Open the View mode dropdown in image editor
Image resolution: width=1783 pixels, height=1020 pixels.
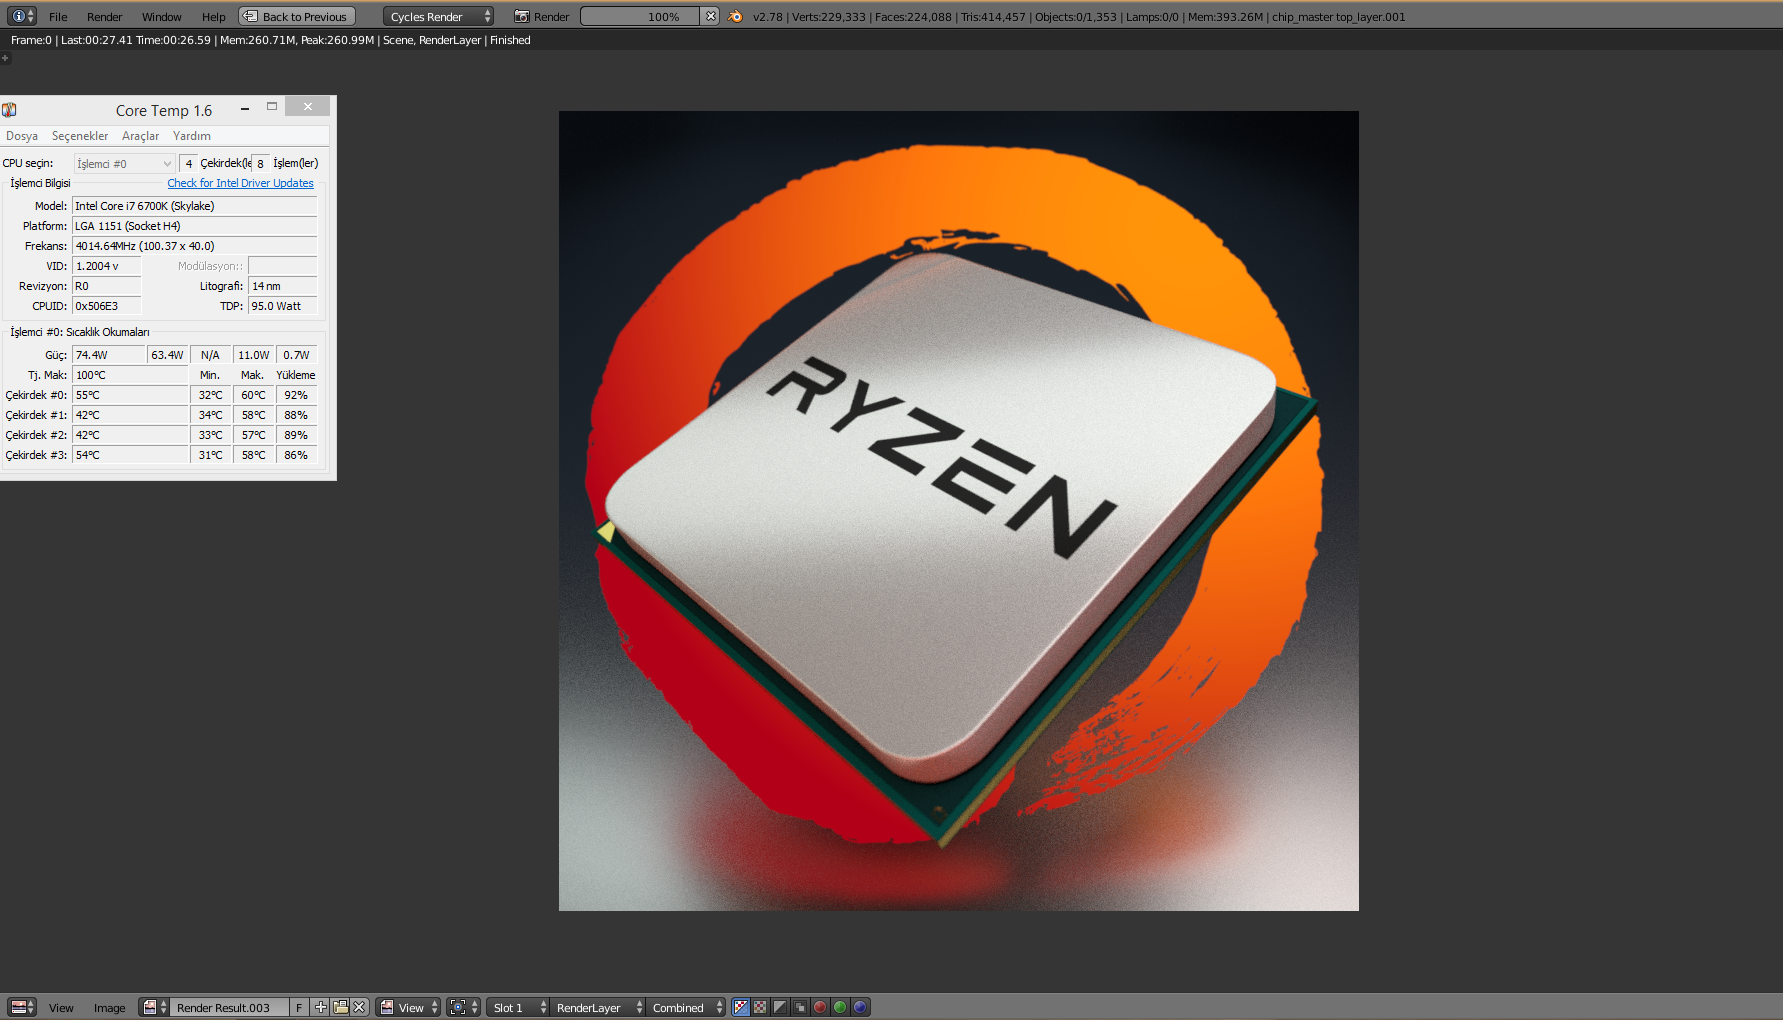tap(408, 1007)
